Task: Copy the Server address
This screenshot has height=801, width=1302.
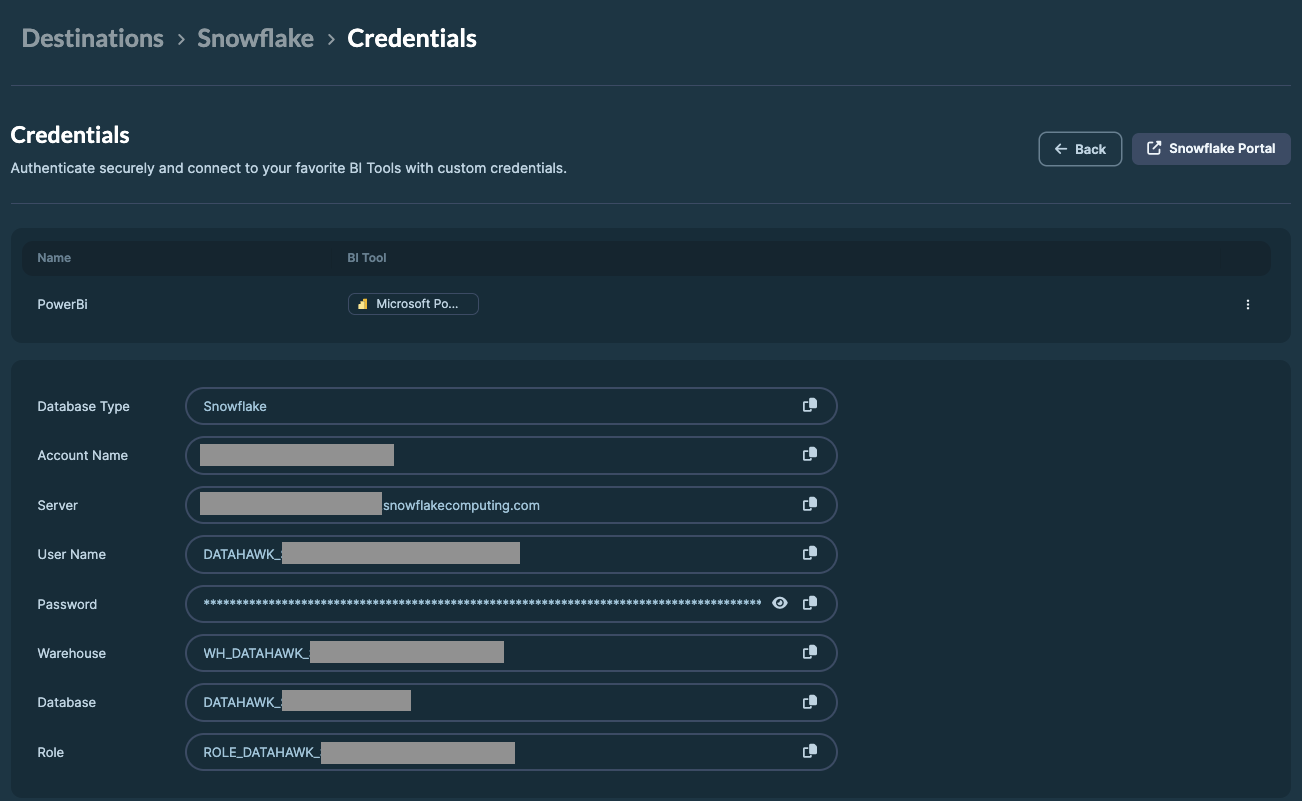Action: click(810, 504)
